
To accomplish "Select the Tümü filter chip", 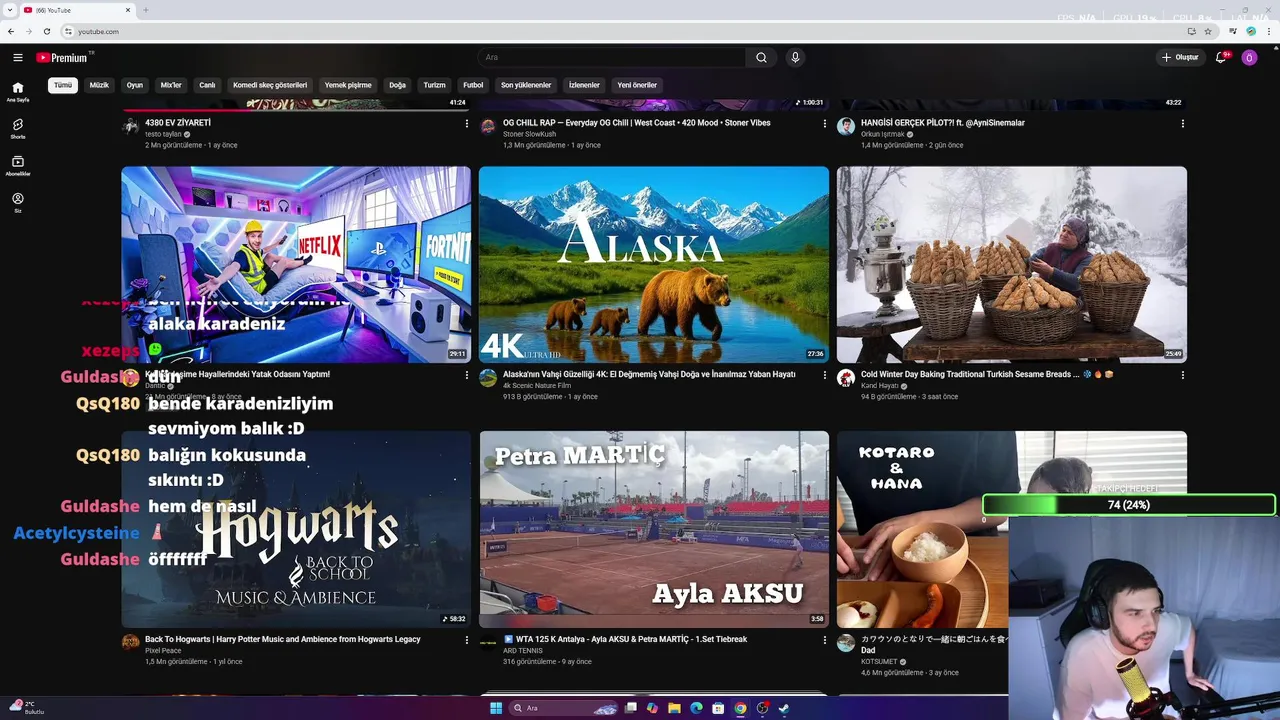I will (x=63, y=85).
